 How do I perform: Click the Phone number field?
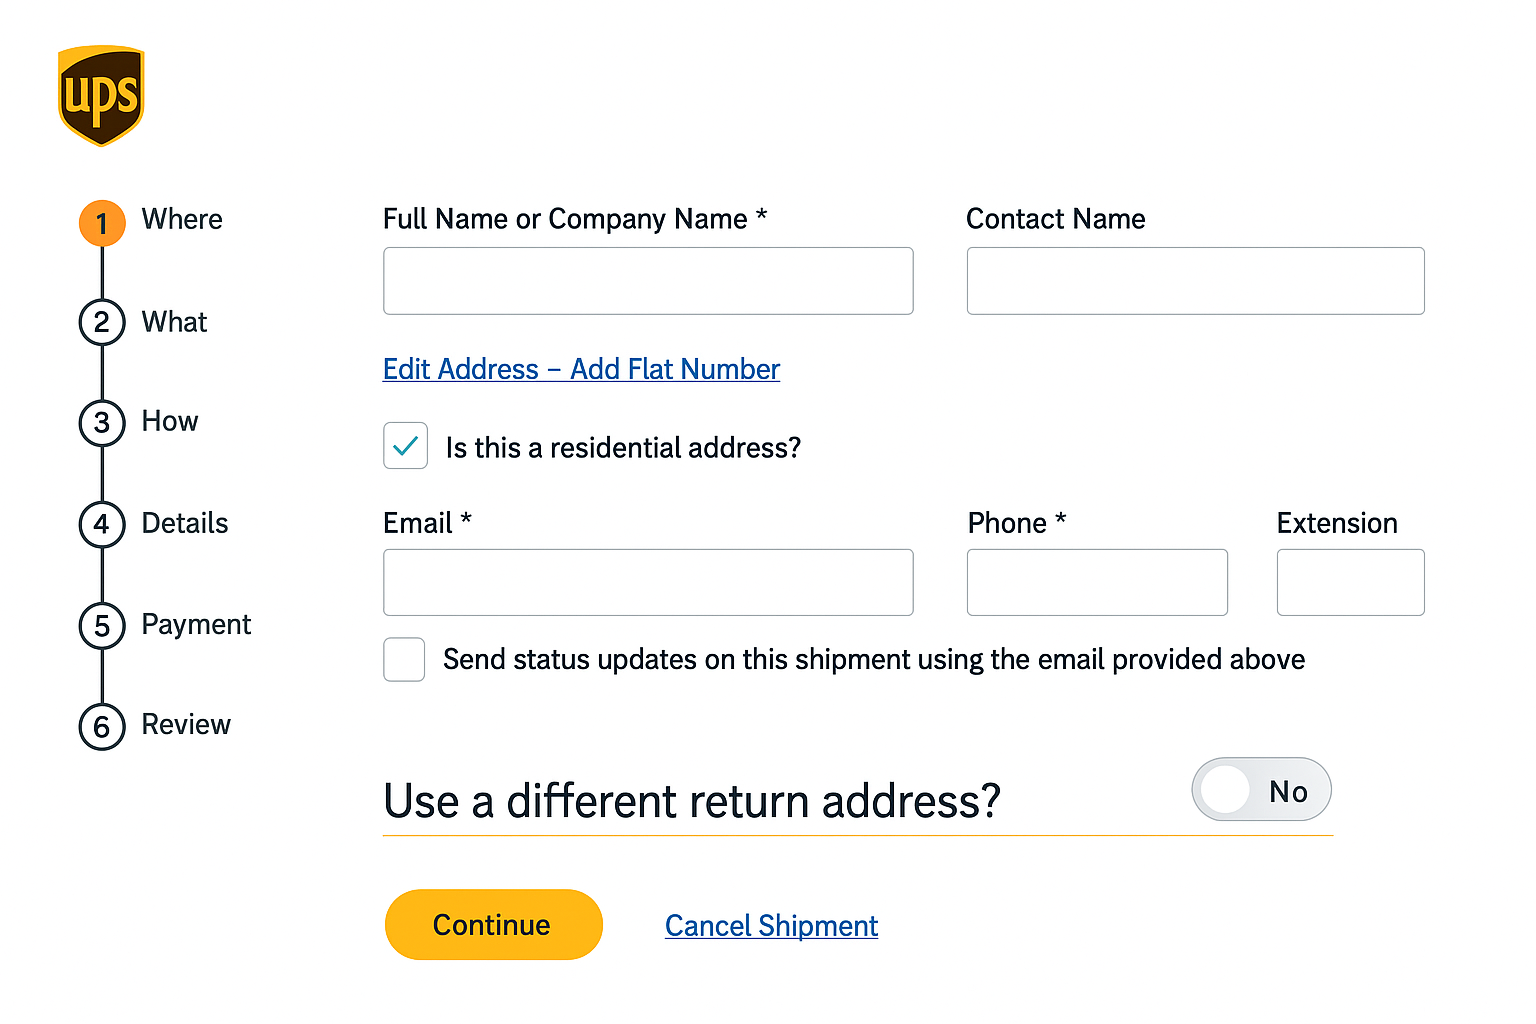pos(1097,582)
